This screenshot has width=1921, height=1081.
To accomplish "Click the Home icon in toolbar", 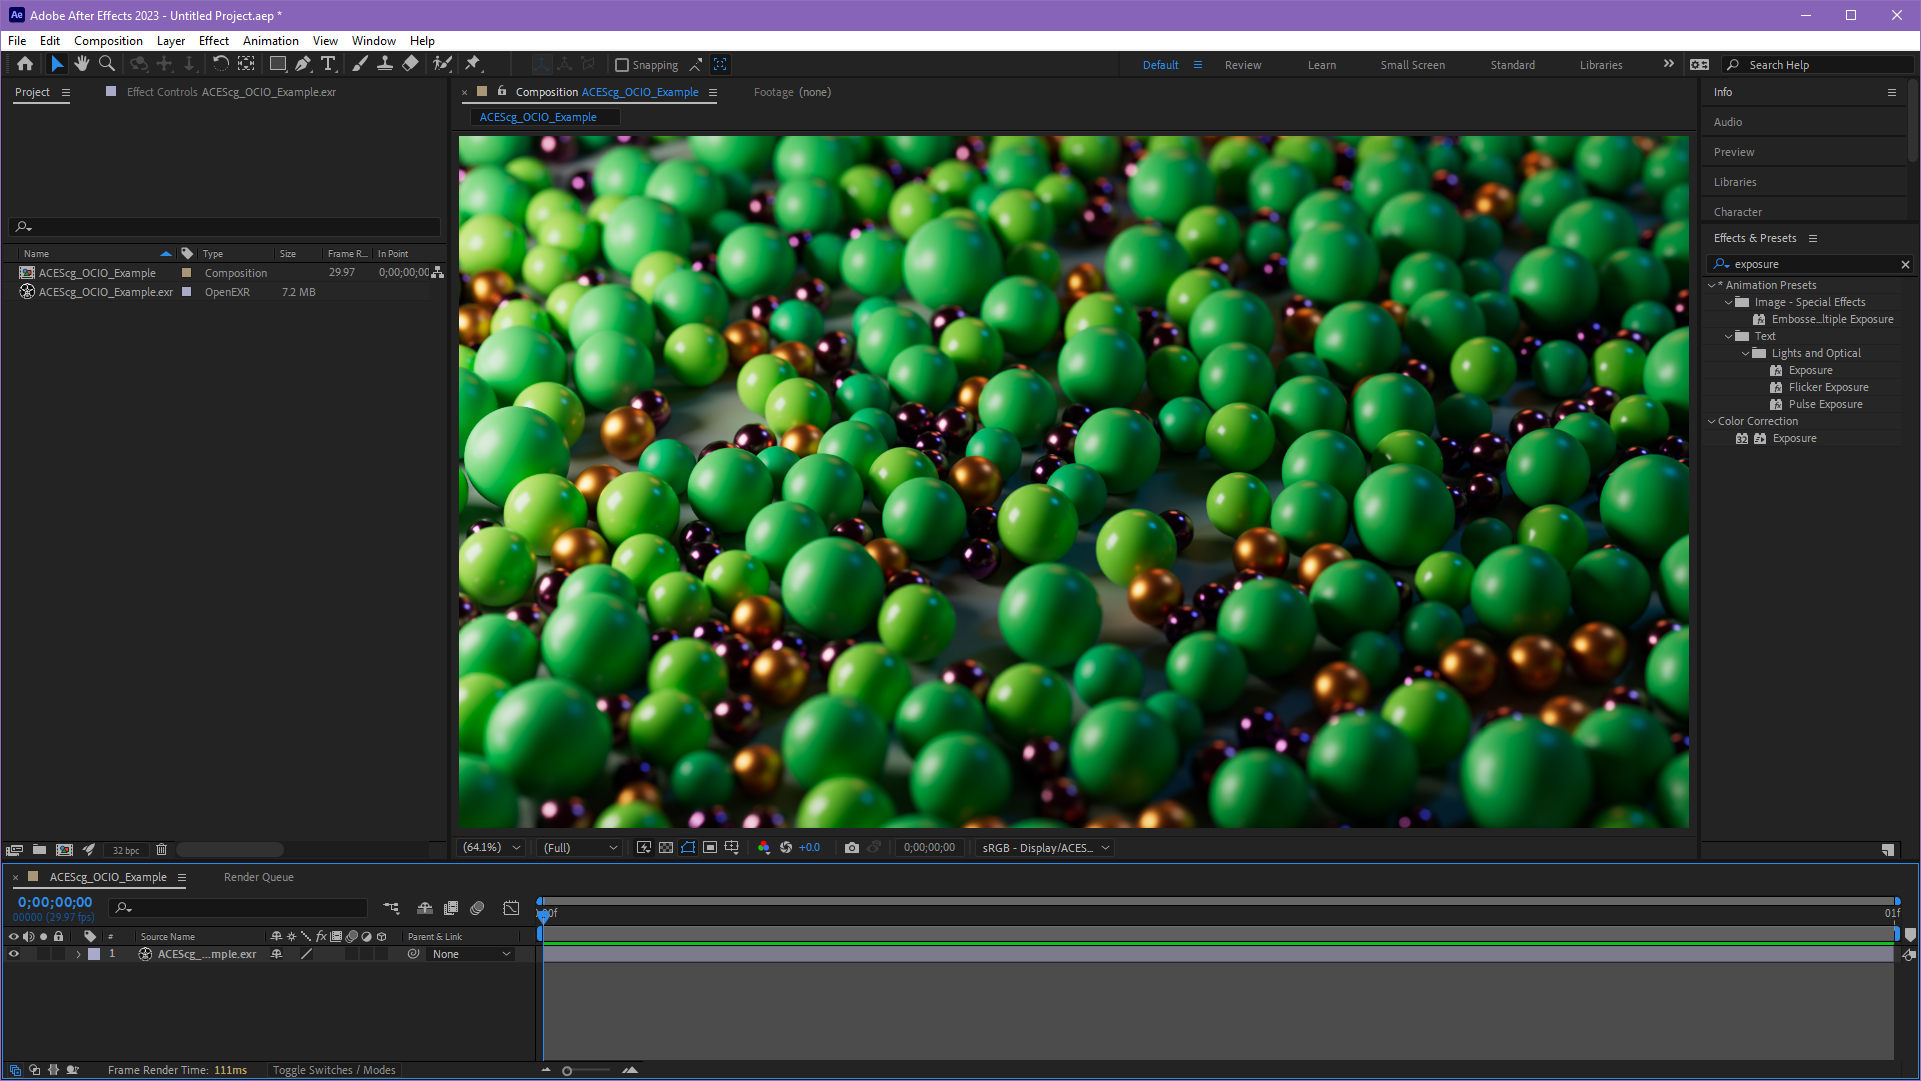I will click(25, 64).
